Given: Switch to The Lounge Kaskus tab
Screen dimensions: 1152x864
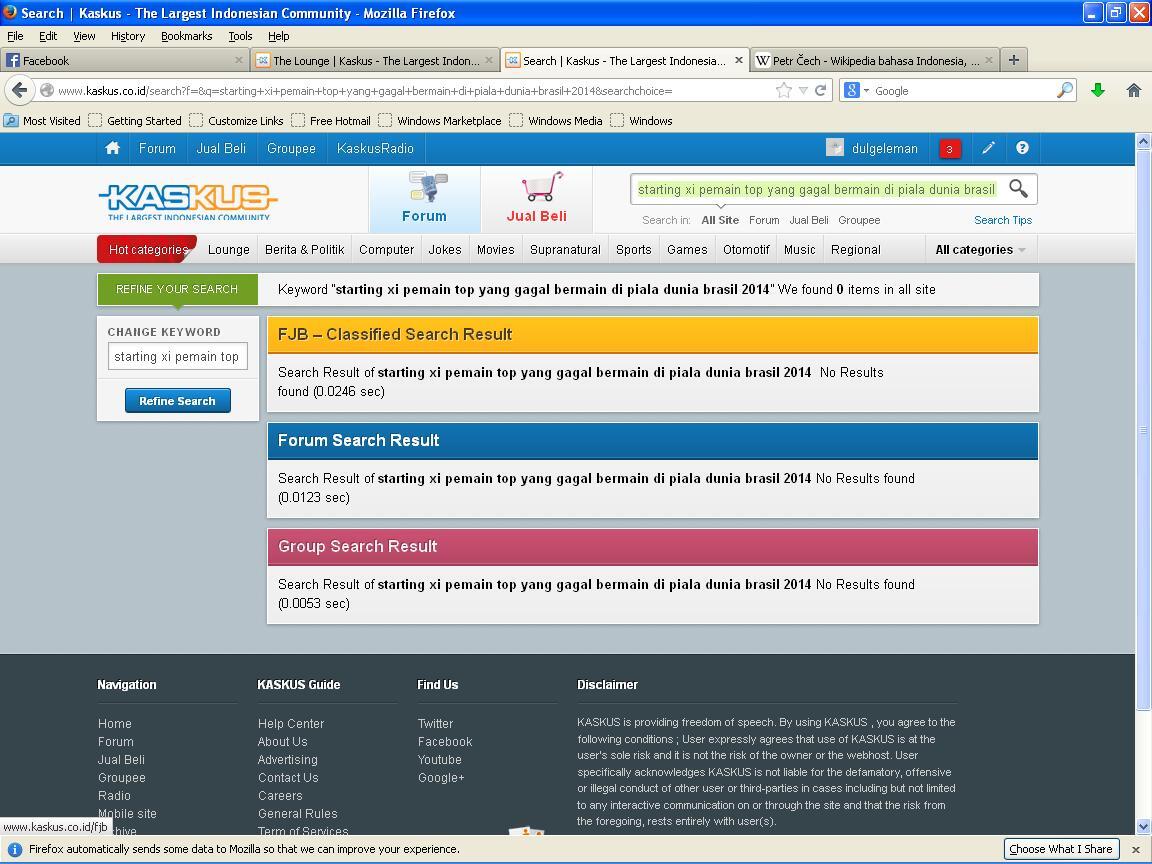Looking at the screenshot, I should (375, 60).
